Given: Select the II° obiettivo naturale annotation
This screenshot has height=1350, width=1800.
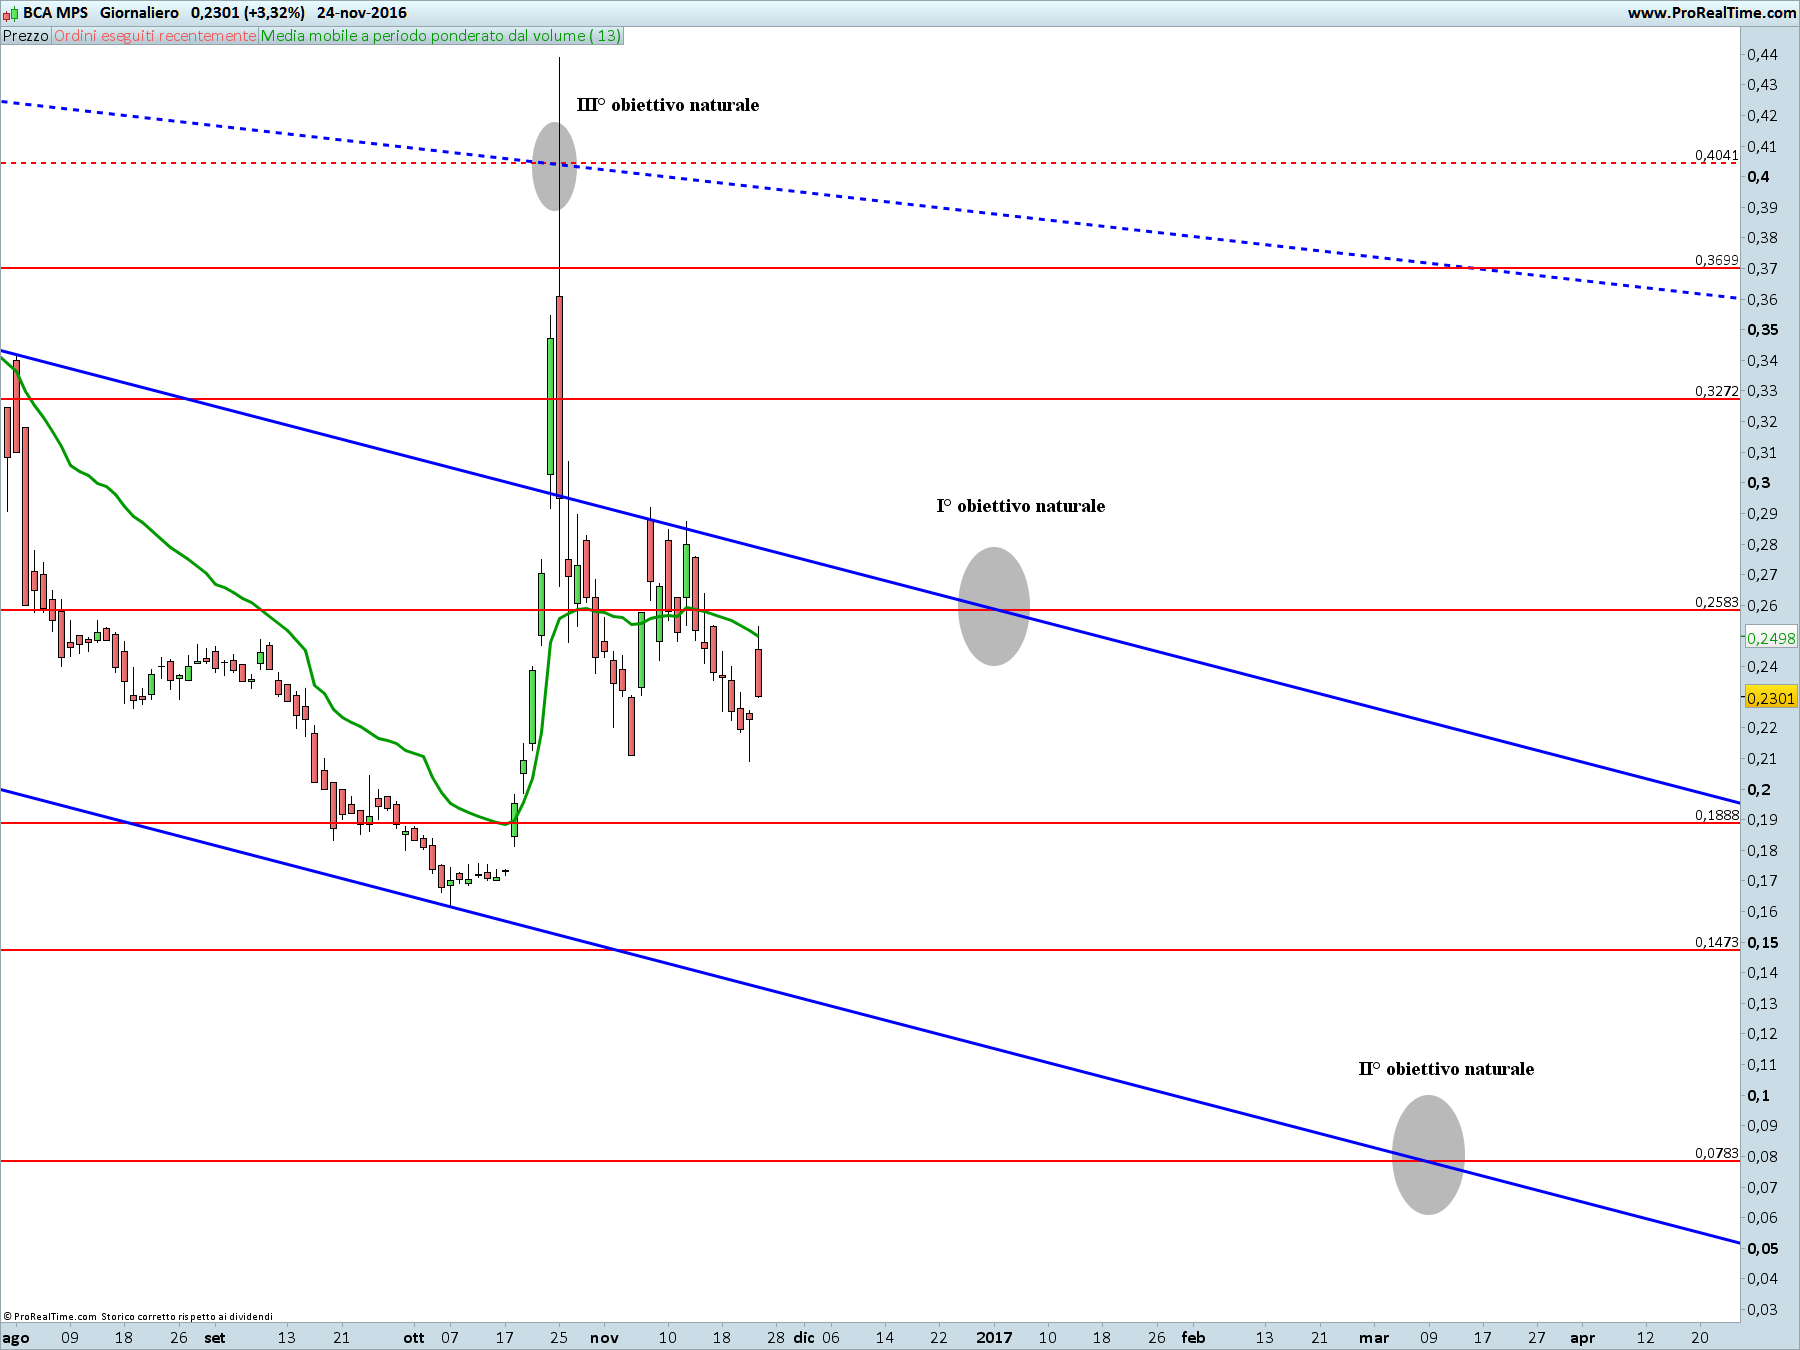Looking at the screenshot, I should click(1446, 1069).
